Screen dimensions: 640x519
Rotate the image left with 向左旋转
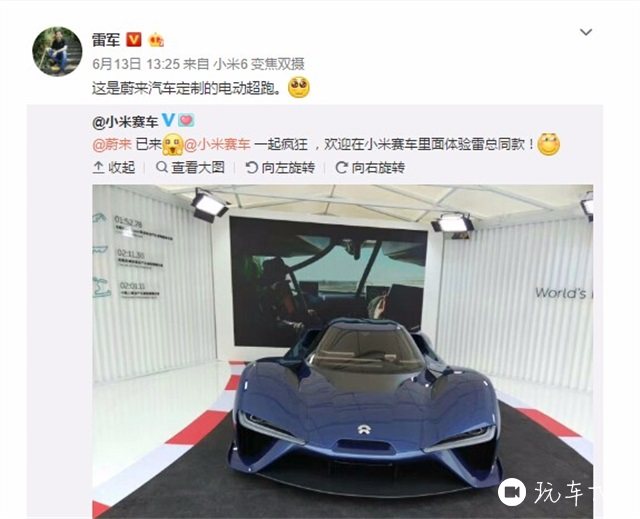pos(280,168)
